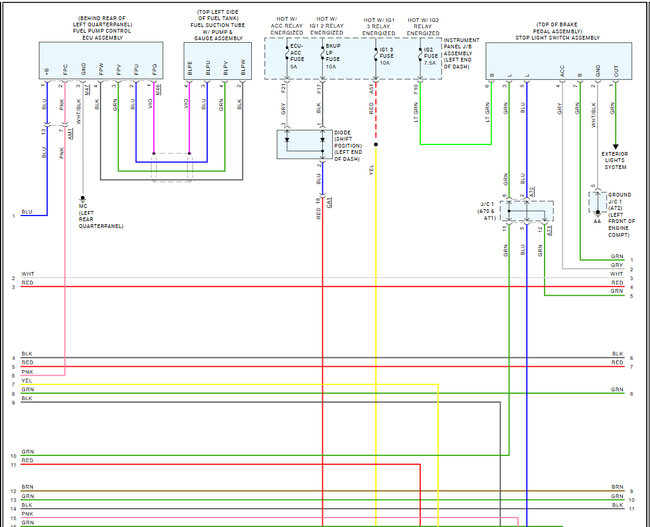Select the IG2 FUSE 7.5A label
The image size is (650, 527).
click(x=430, y=56)
